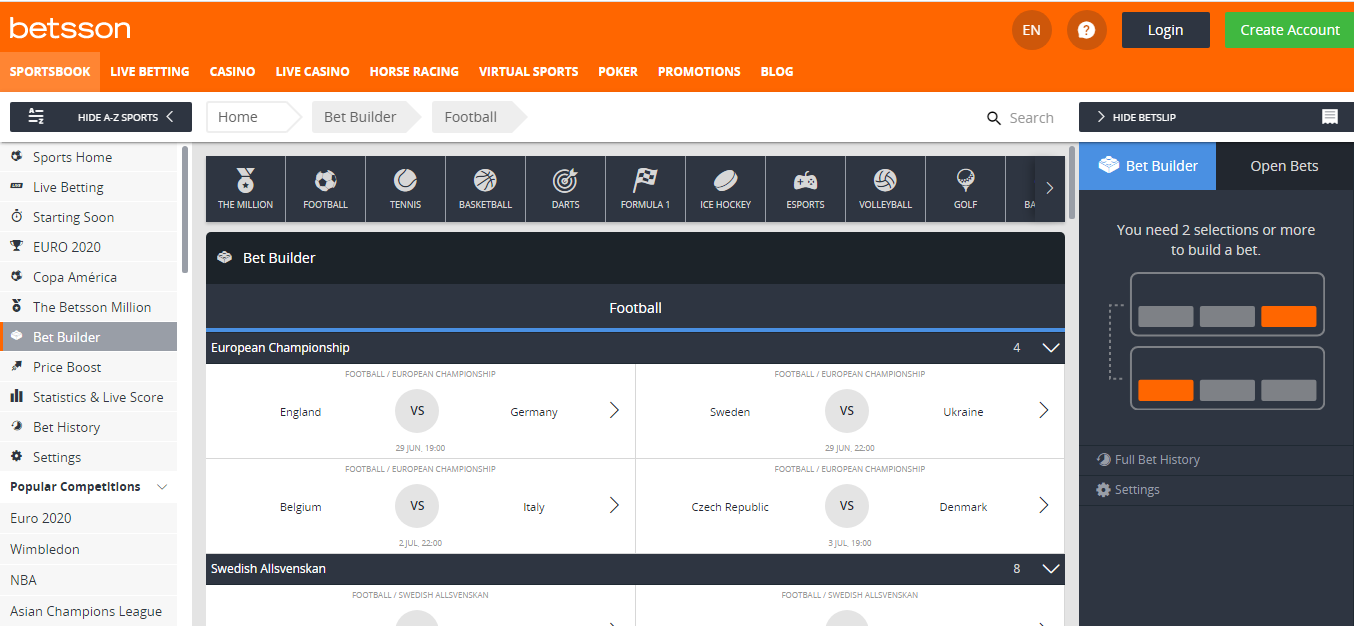This screenshot has width=1354, height=626.
Task: Open Belgium vs Italy match arrow
Action: tap(614, 505)
